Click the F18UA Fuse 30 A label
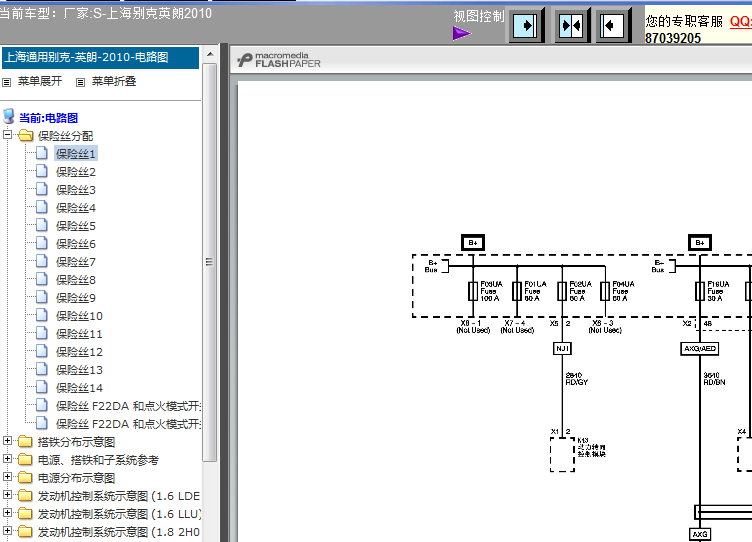This screenshot has height=542, width=752. pos(718,291)
